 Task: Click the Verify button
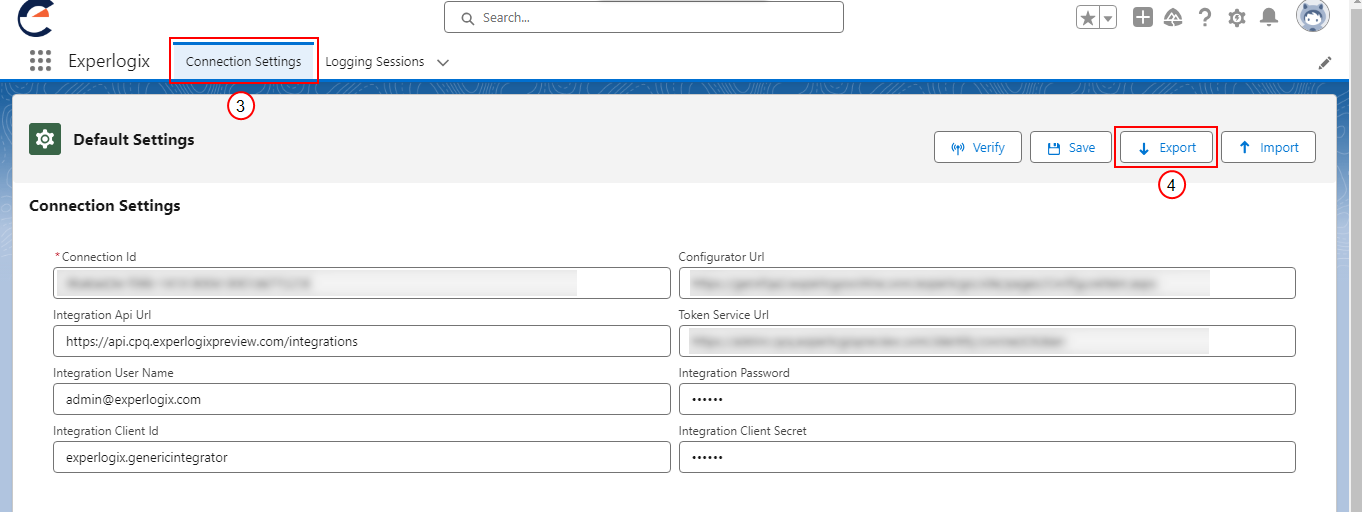978,147
